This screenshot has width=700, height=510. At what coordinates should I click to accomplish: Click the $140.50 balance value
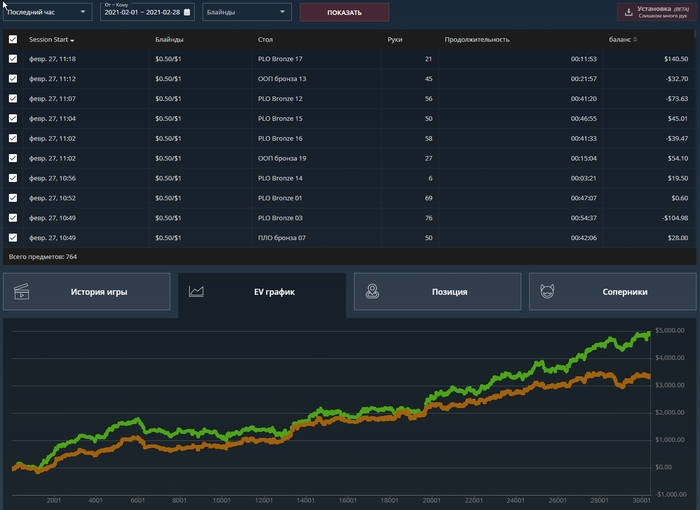[676, 59]
